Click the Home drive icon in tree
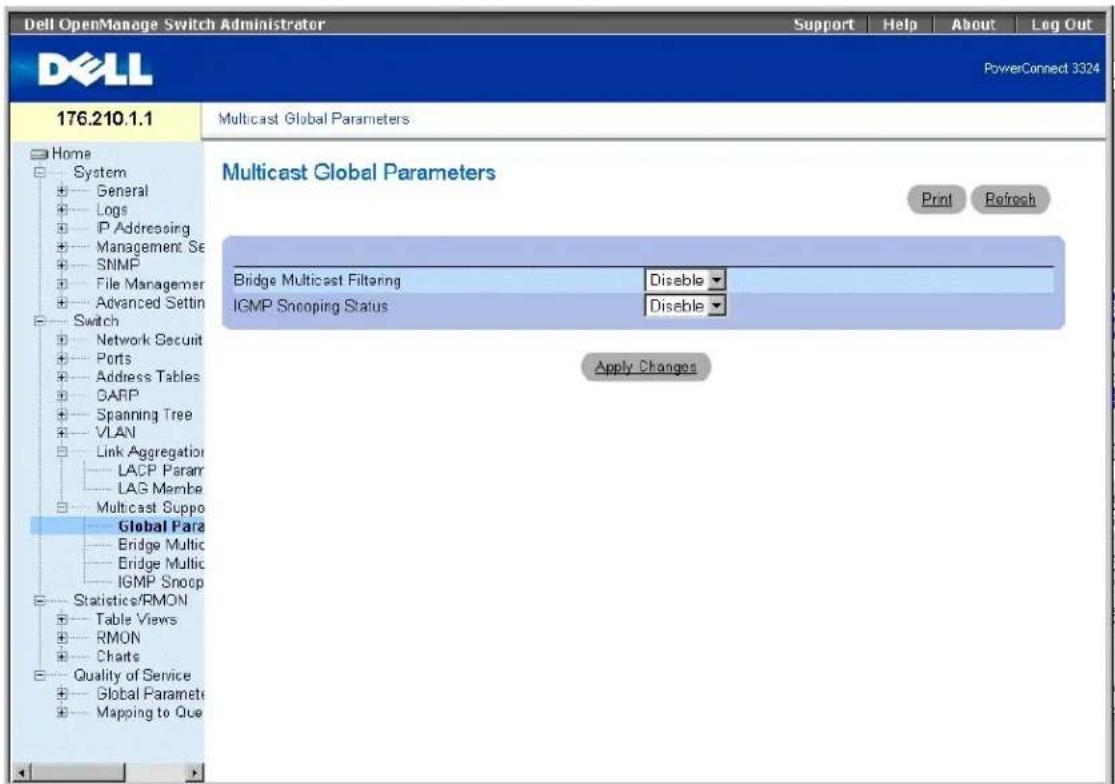The width and height of the screenshot is (1115, 784). point(39,154)
